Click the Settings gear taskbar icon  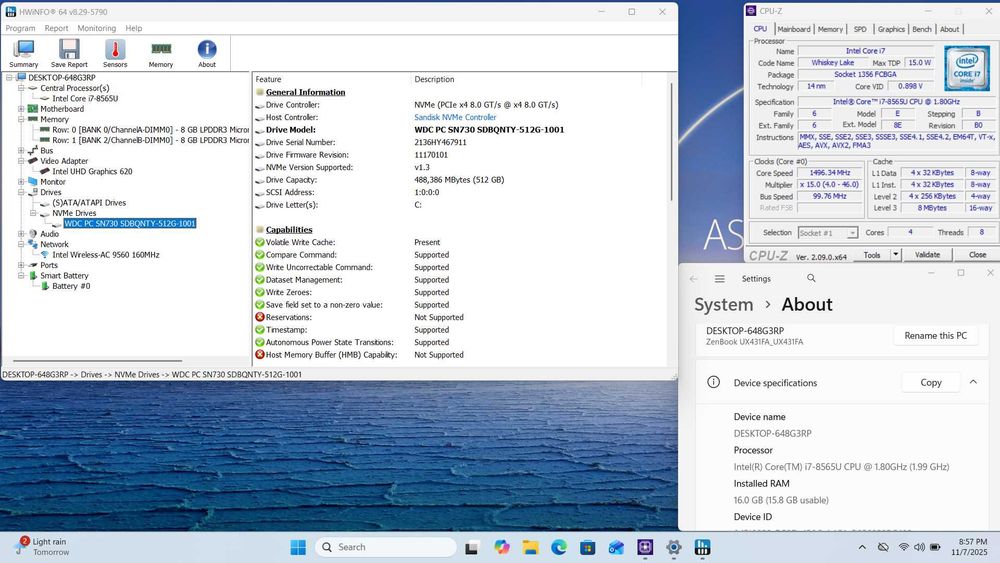673,547
